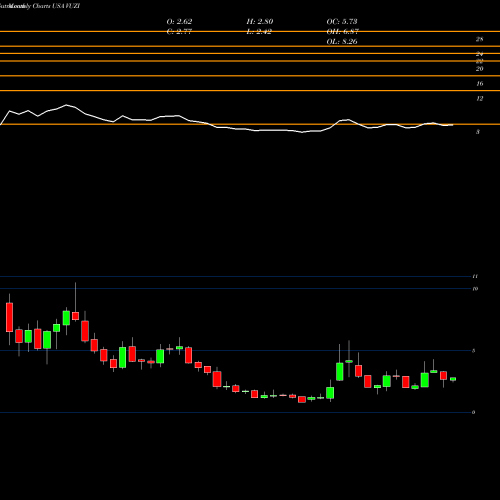
Task: Click the 'OL: 8.26' value
Action: (342, 42)
